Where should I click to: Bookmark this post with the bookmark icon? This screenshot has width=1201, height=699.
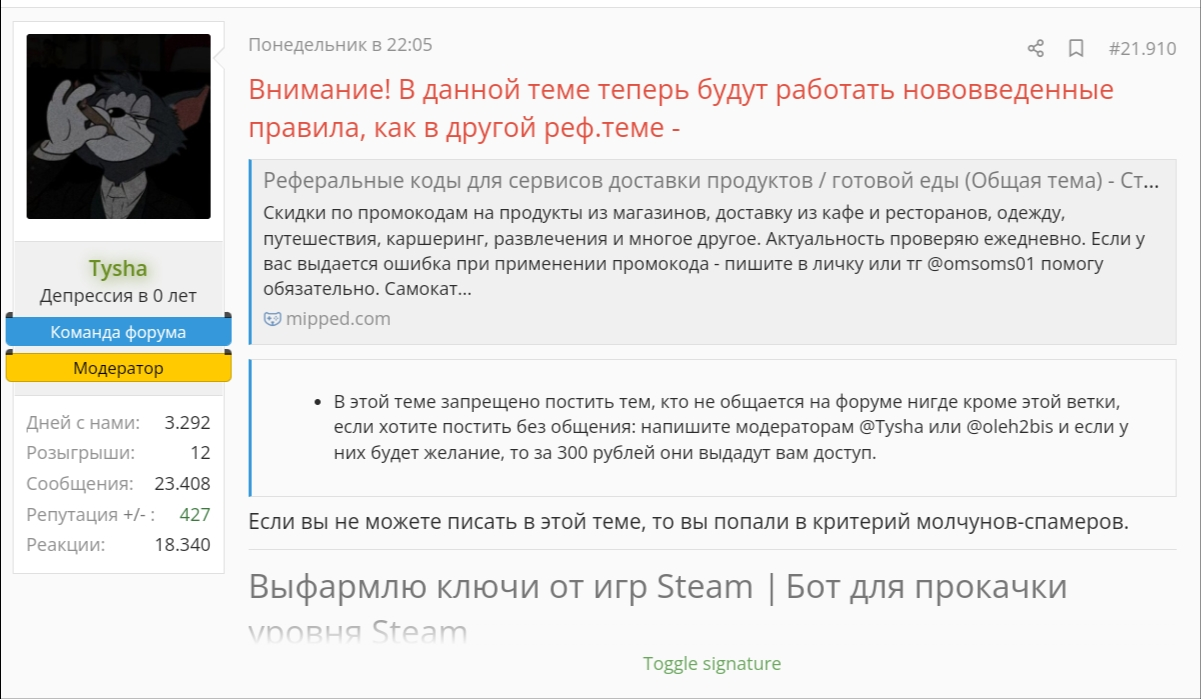click(1076, 48)
